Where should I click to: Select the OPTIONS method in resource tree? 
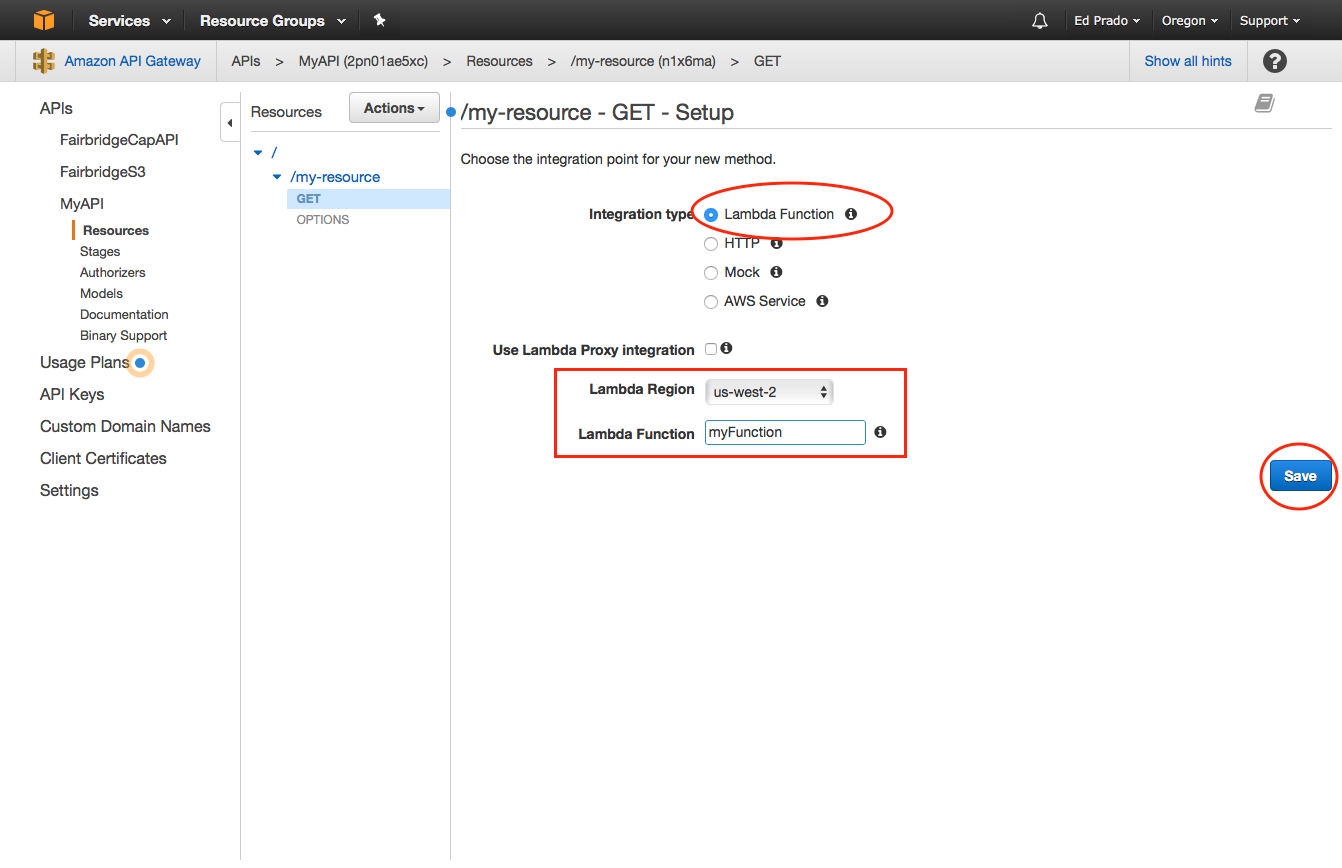pos(323,220)
